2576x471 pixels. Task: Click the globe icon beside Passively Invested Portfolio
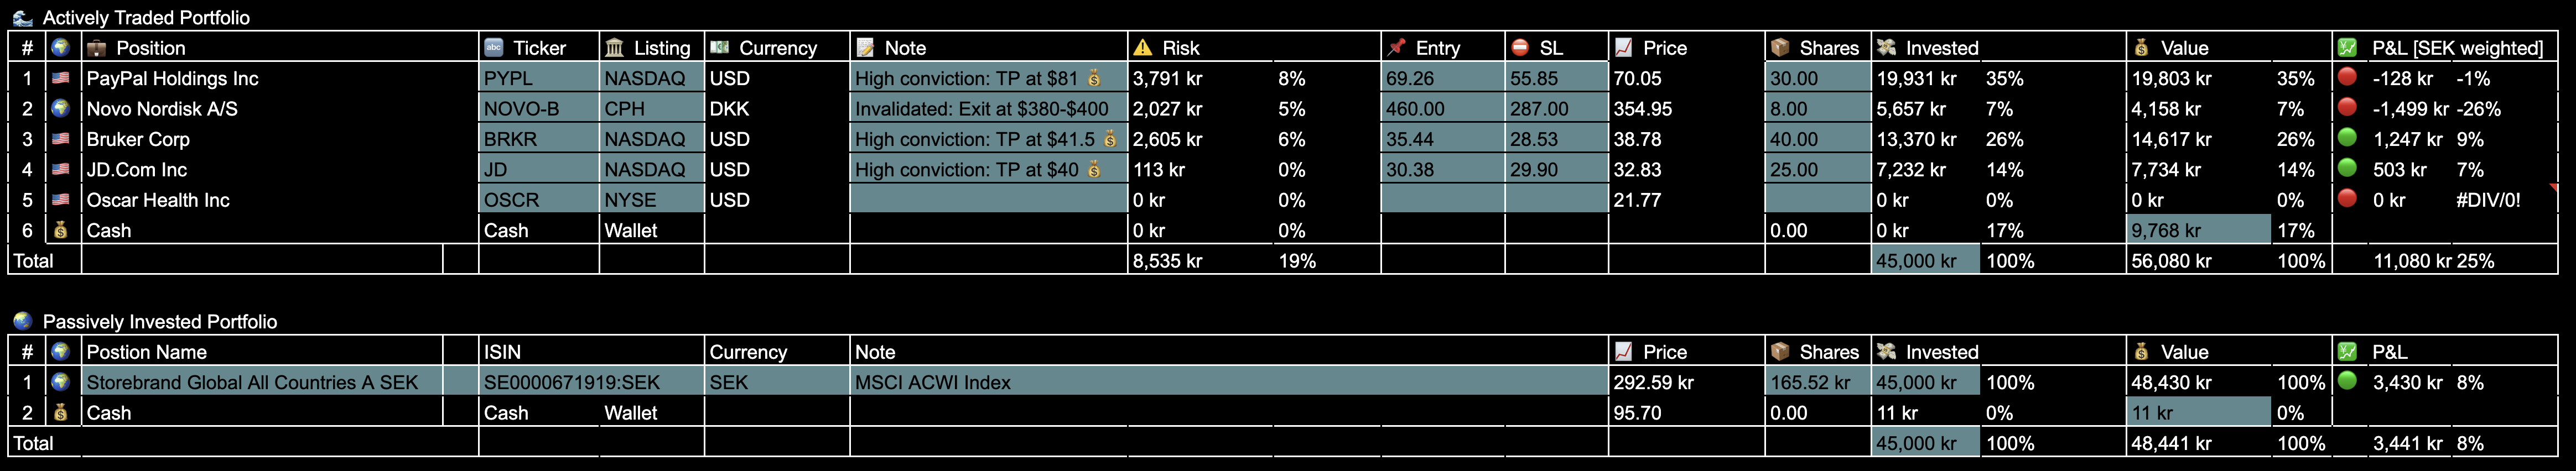click(22, 321)
